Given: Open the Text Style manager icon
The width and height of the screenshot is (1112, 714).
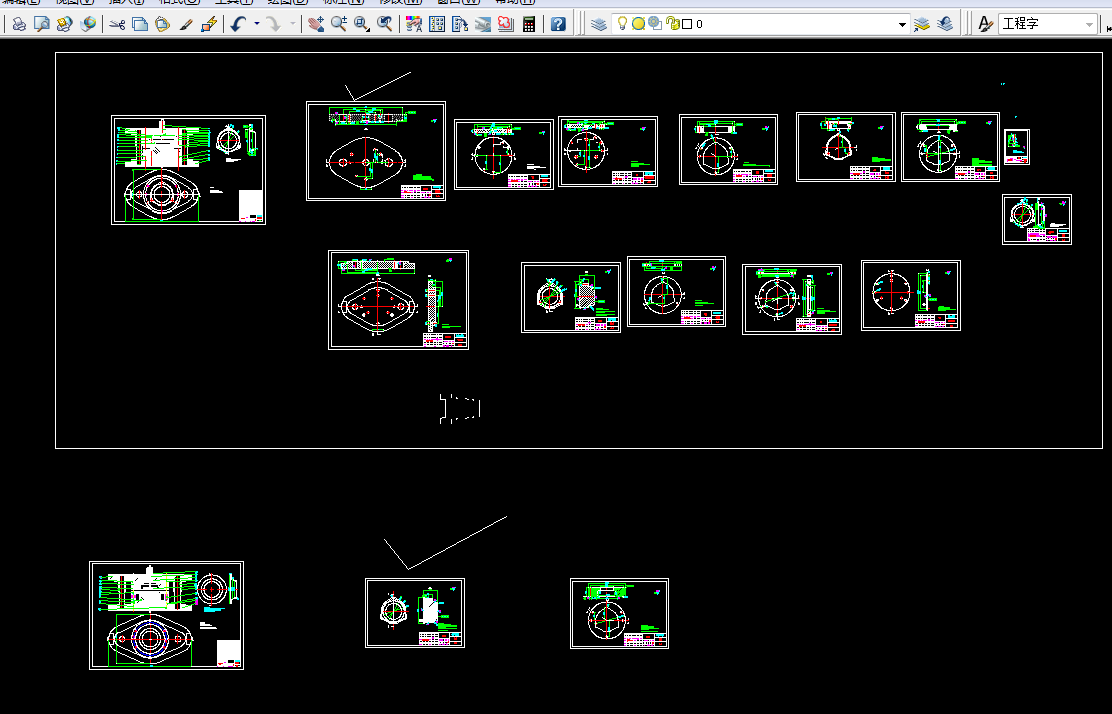Looking at the screenshot, I should pos(986,24).
